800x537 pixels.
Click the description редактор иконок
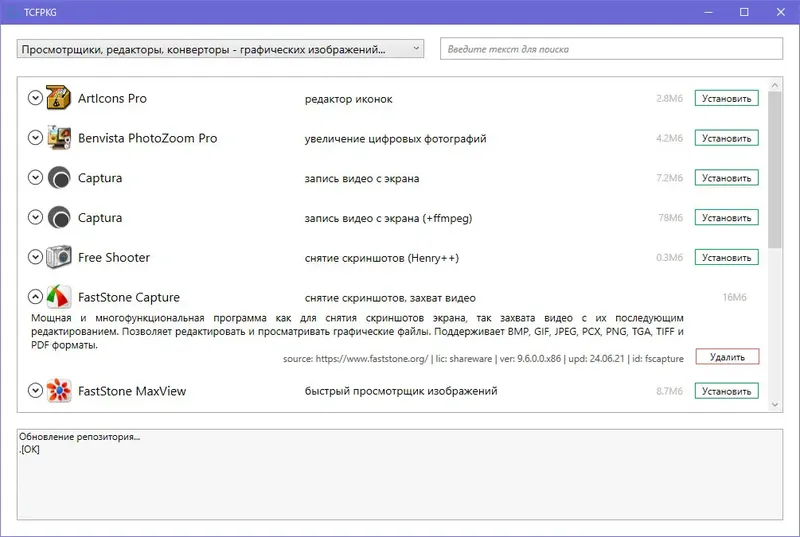click(x=348, y=99)
